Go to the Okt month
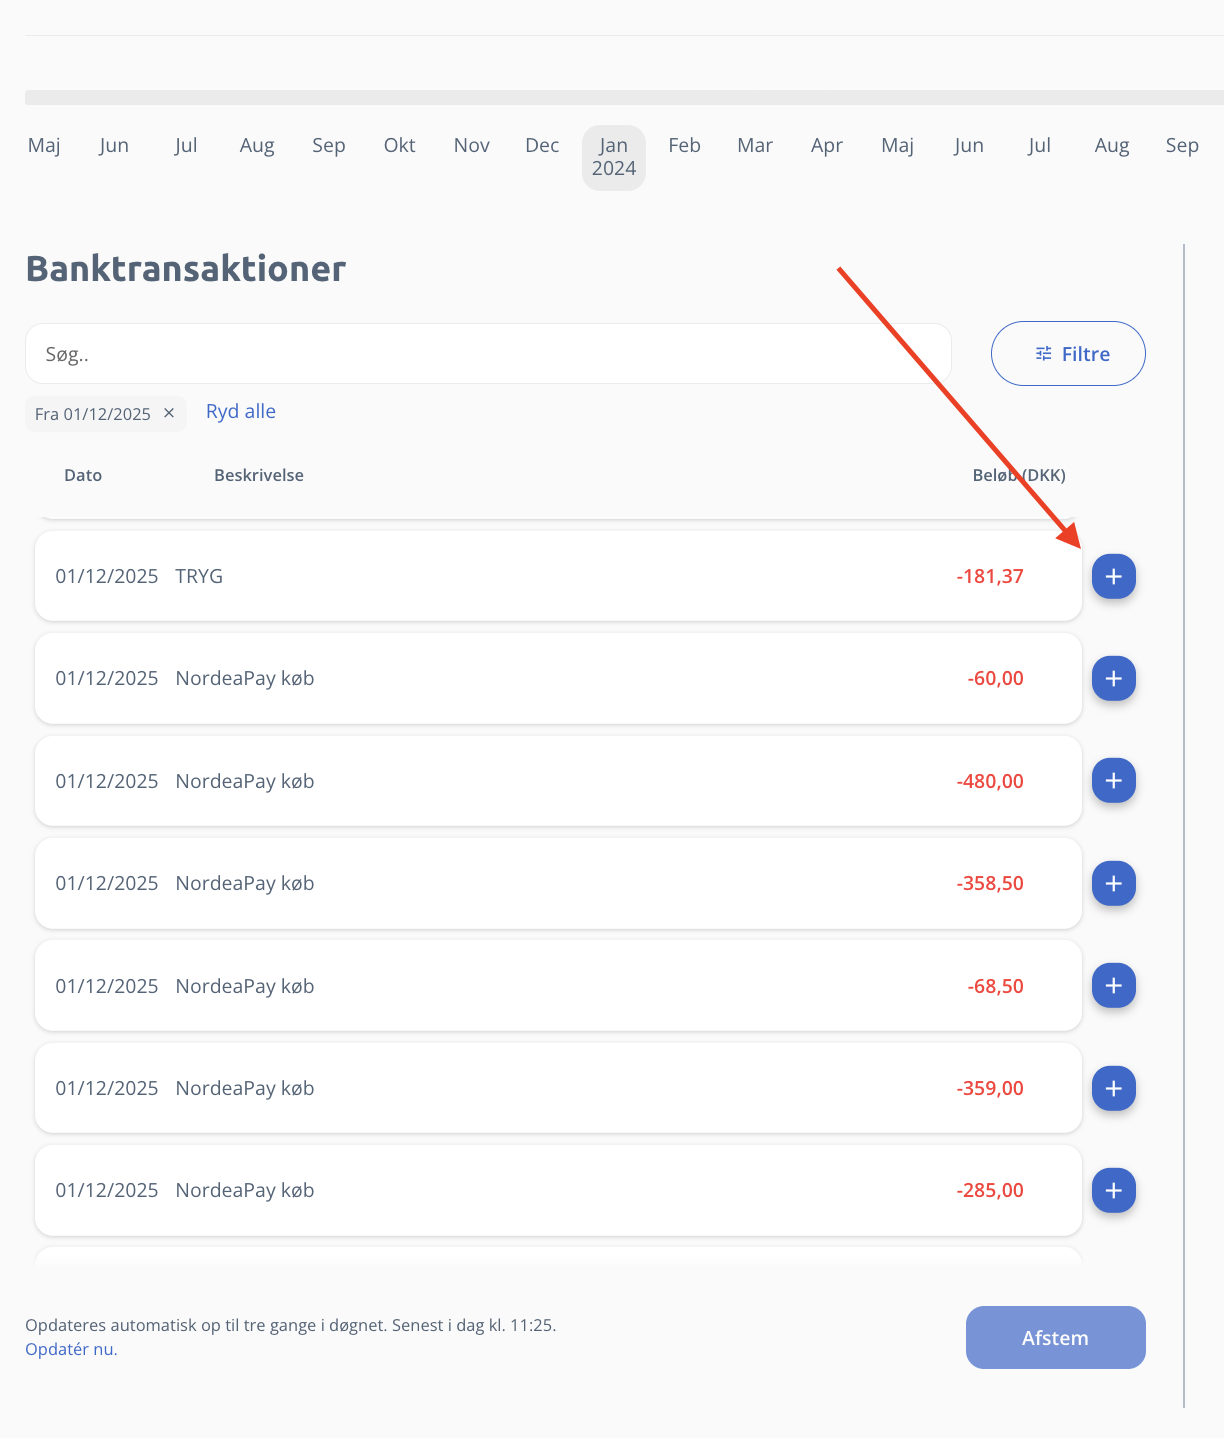Image resolution: width=1224 pixels, height=1438 pixels. [x=399, y=146]
